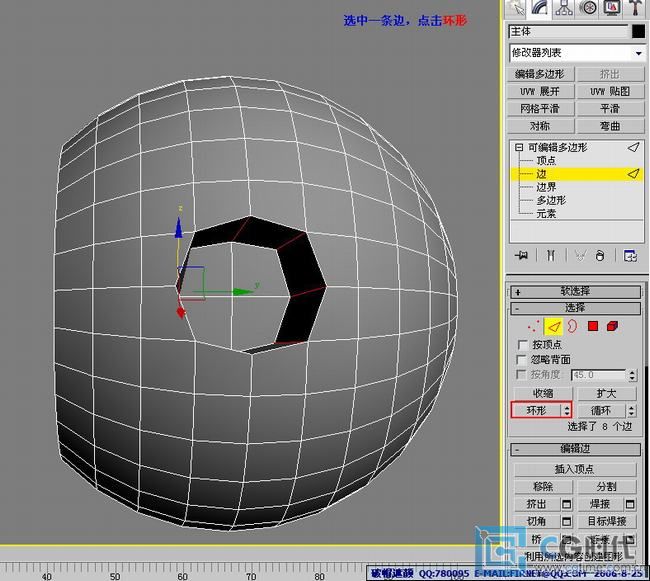
Task: Click the 插入顶点 button
Action: coord(575,469)
